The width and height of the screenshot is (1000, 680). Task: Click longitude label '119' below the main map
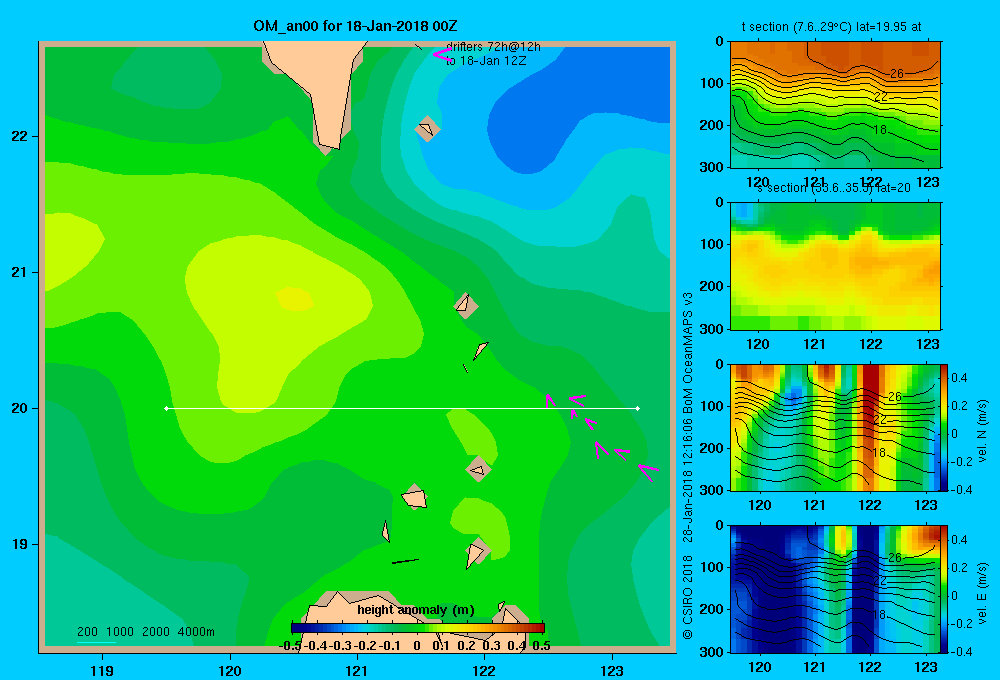[x=102, y=670]
